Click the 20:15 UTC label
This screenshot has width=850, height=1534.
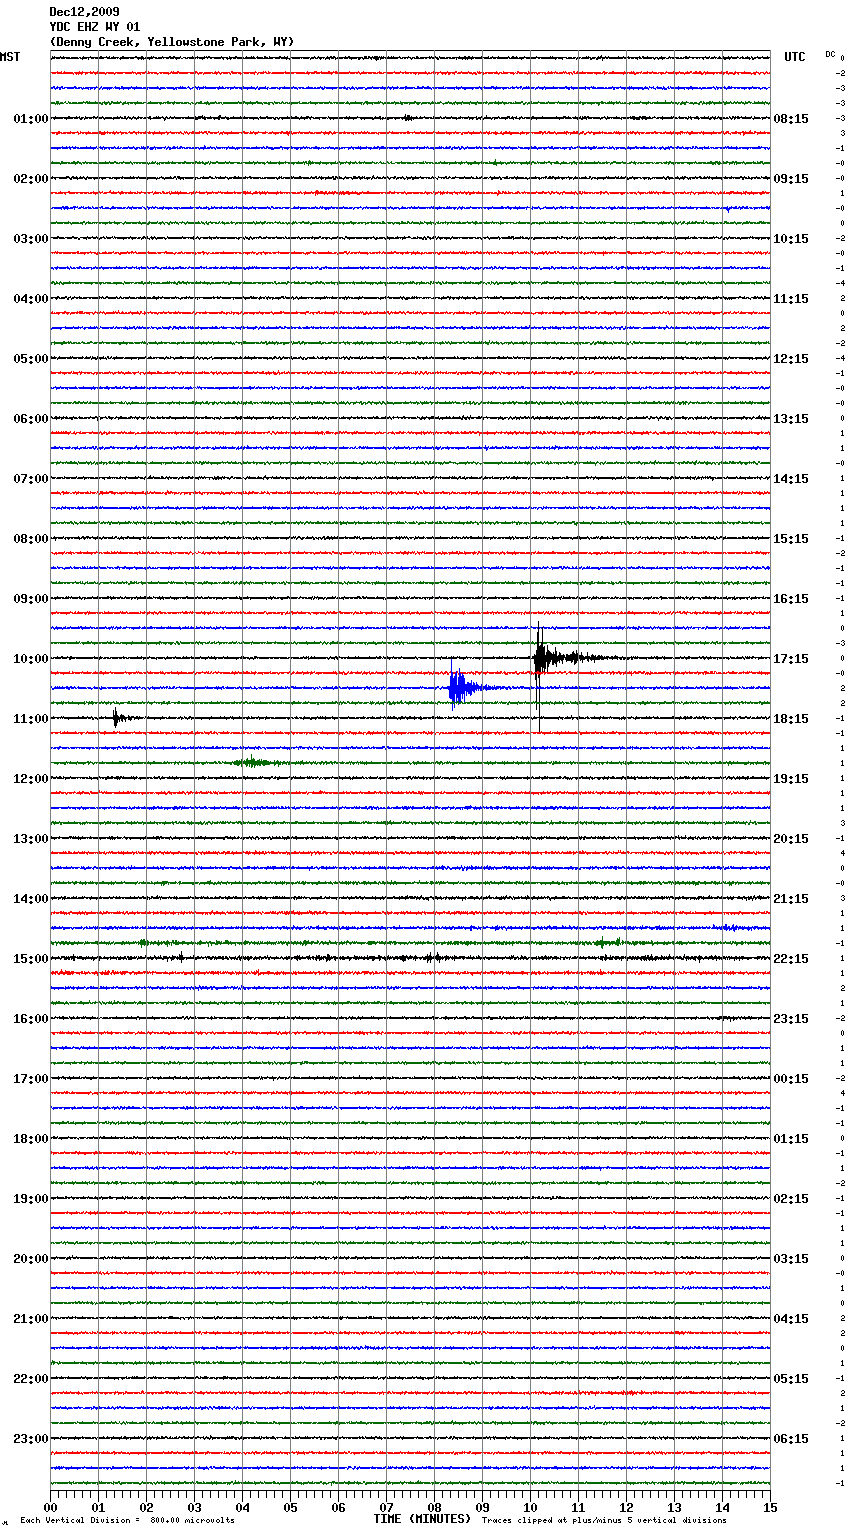(791, 839)
